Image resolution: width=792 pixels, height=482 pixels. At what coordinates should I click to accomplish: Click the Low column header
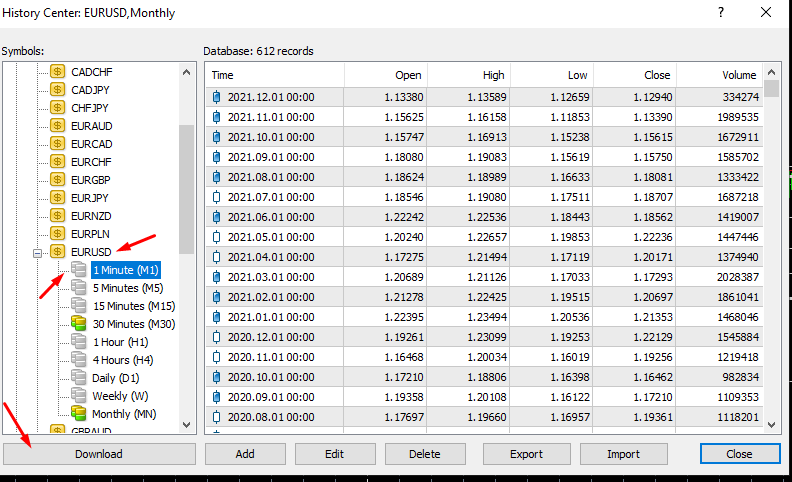[x=552, y=75]
